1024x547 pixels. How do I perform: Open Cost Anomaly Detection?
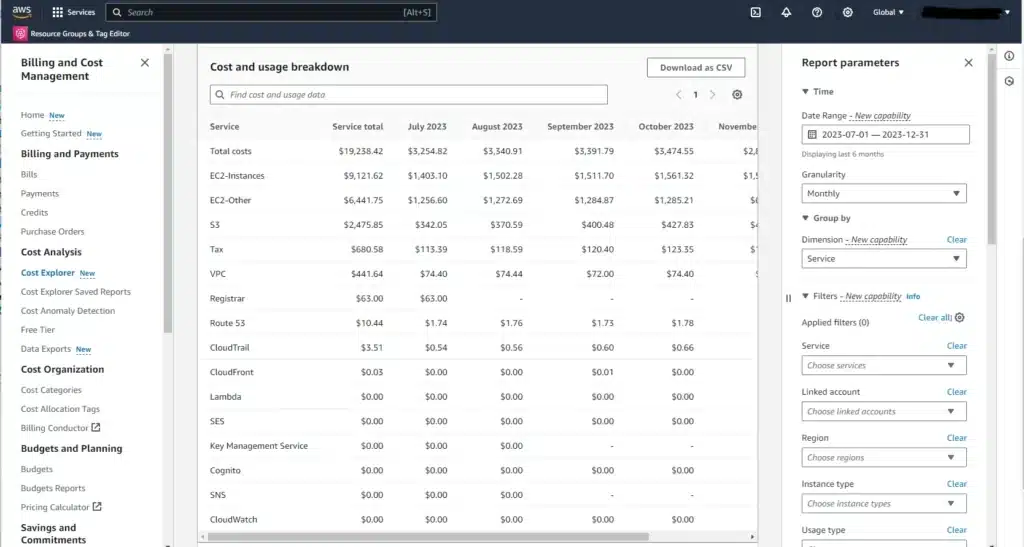(68, 311)
